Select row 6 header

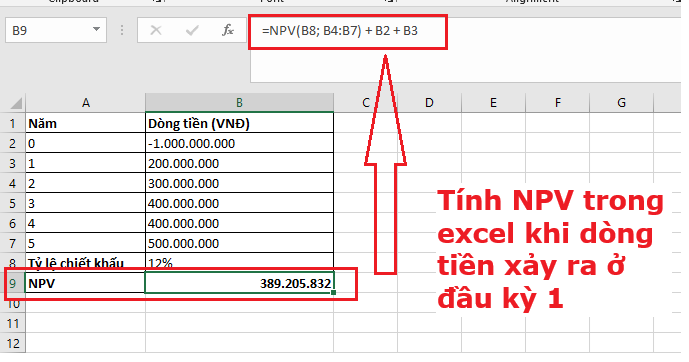(13, 223)
